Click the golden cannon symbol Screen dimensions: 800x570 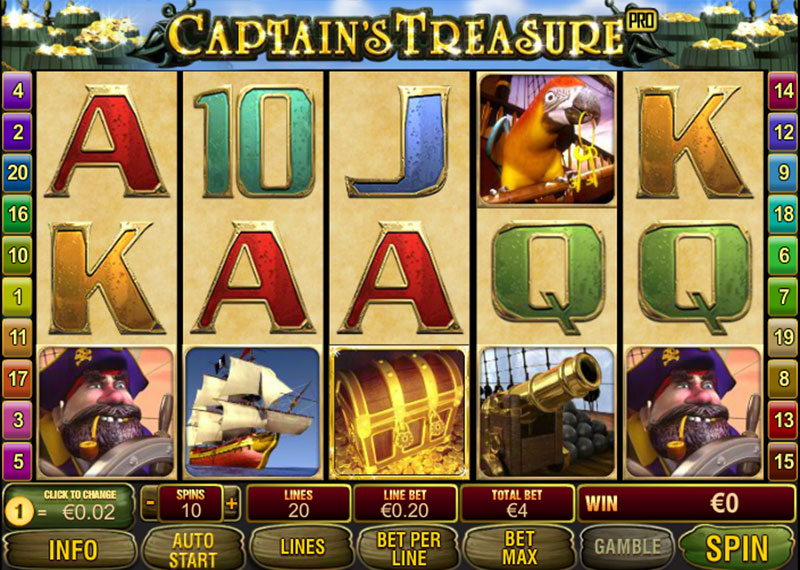[546, 412]
